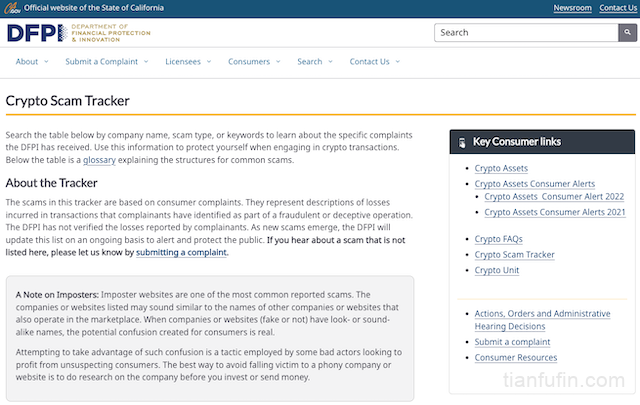
Task: Follow the glossary link
Action: [99, 160]
